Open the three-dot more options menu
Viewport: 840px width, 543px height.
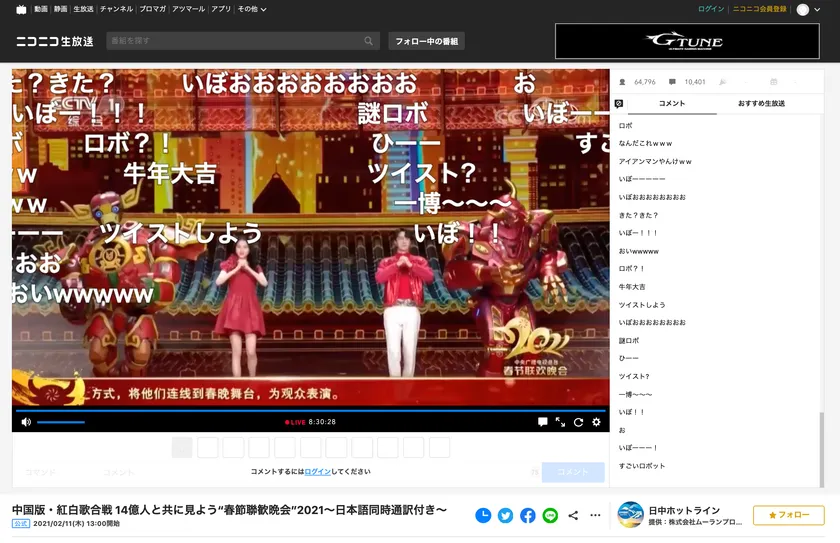pyautogui.click(x=596, y=516)
